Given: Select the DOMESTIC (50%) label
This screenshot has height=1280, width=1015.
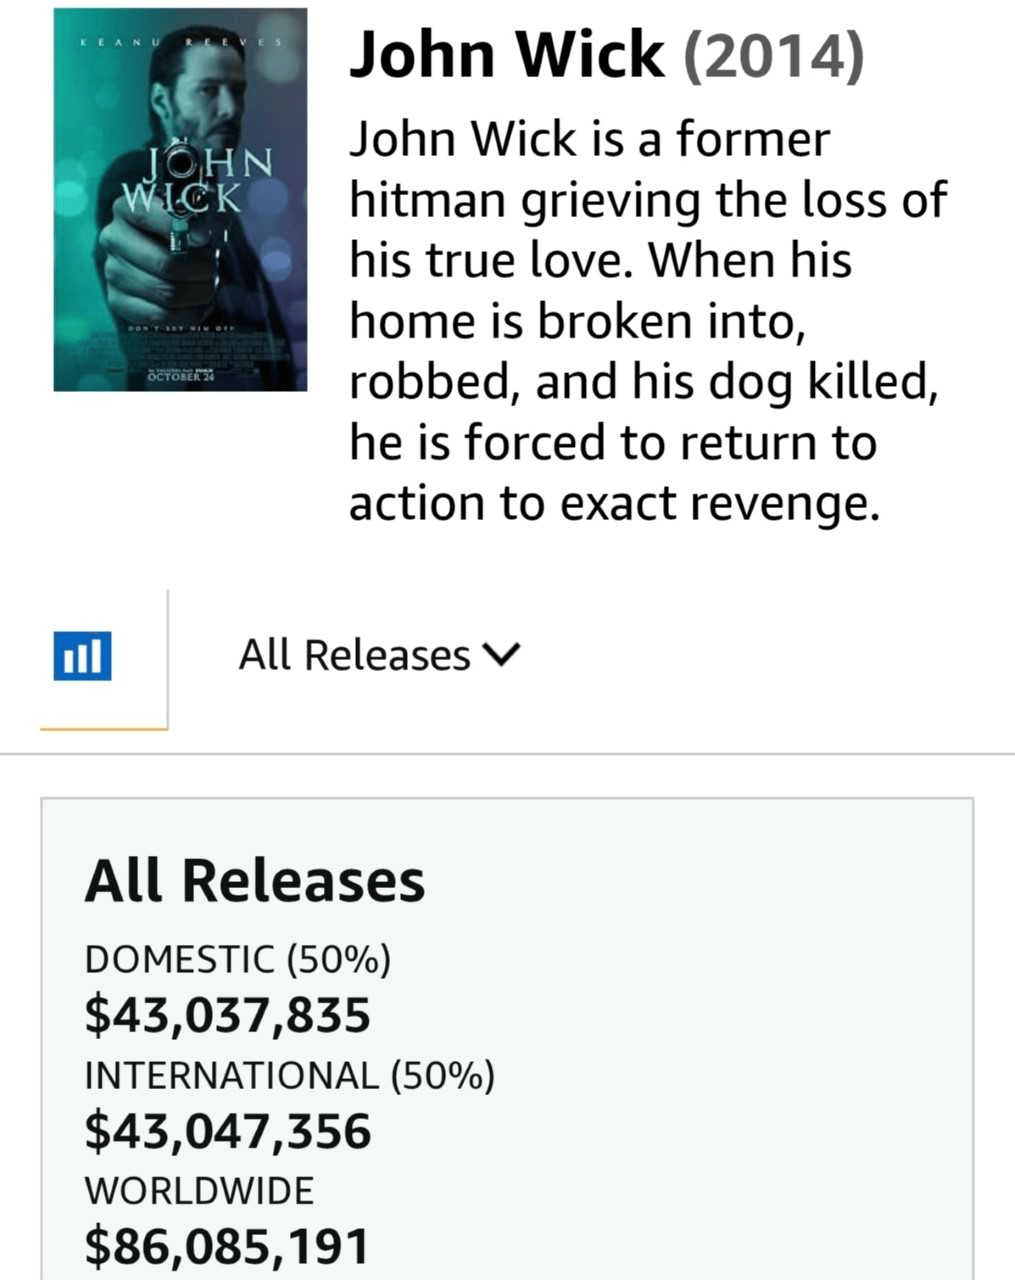Looking at the screenshot, I should (238, 959).
